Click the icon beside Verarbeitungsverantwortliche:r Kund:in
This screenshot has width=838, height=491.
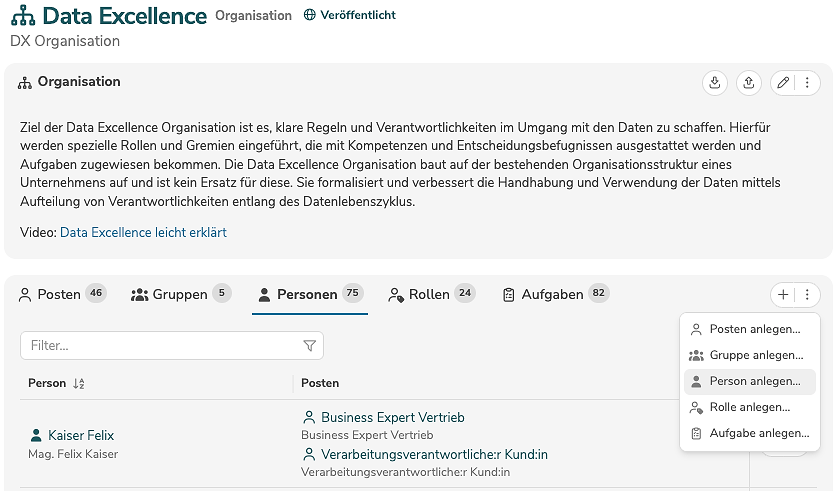tap(309, 455)
